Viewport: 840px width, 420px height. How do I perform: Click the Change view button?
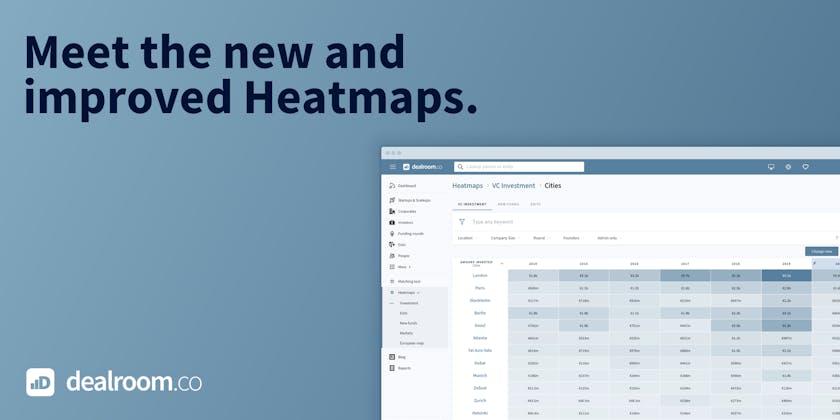tap(821, 252)
